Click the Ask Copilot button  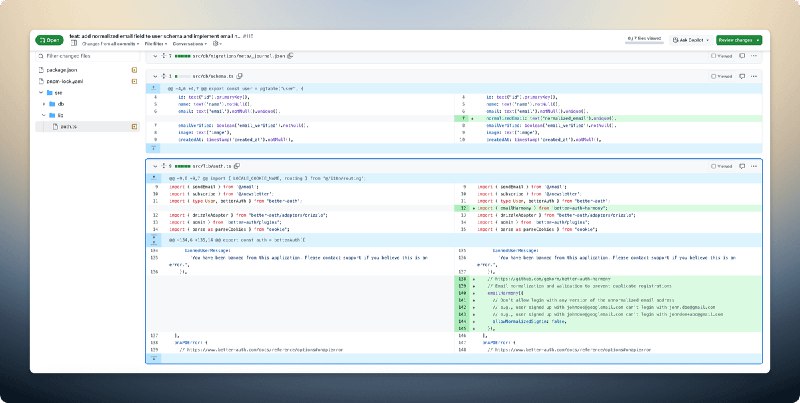[688, 40]
